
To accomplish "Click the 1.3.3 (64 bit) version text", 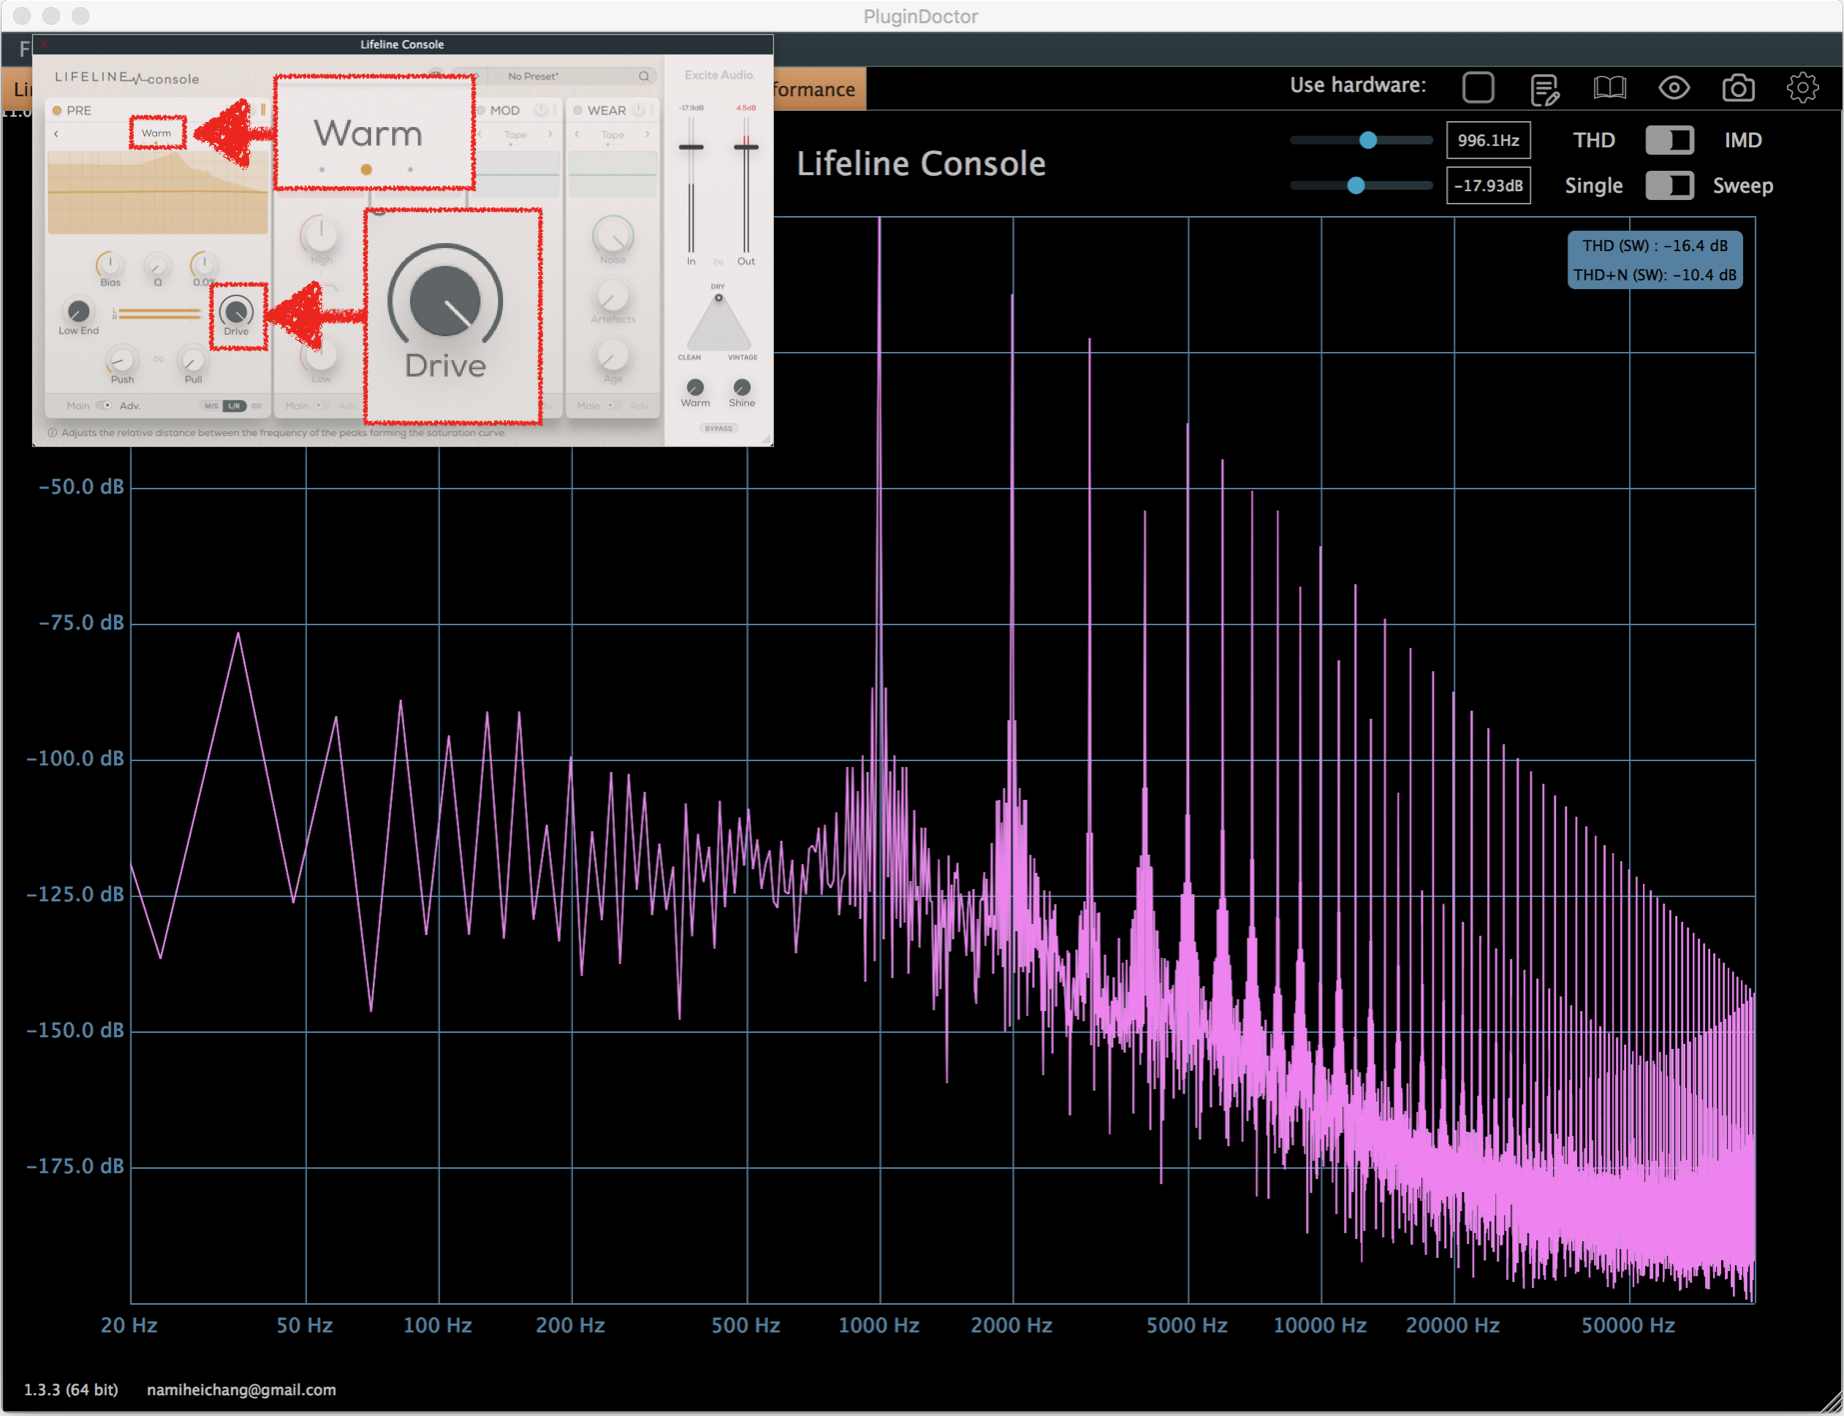I will 71,1390.
